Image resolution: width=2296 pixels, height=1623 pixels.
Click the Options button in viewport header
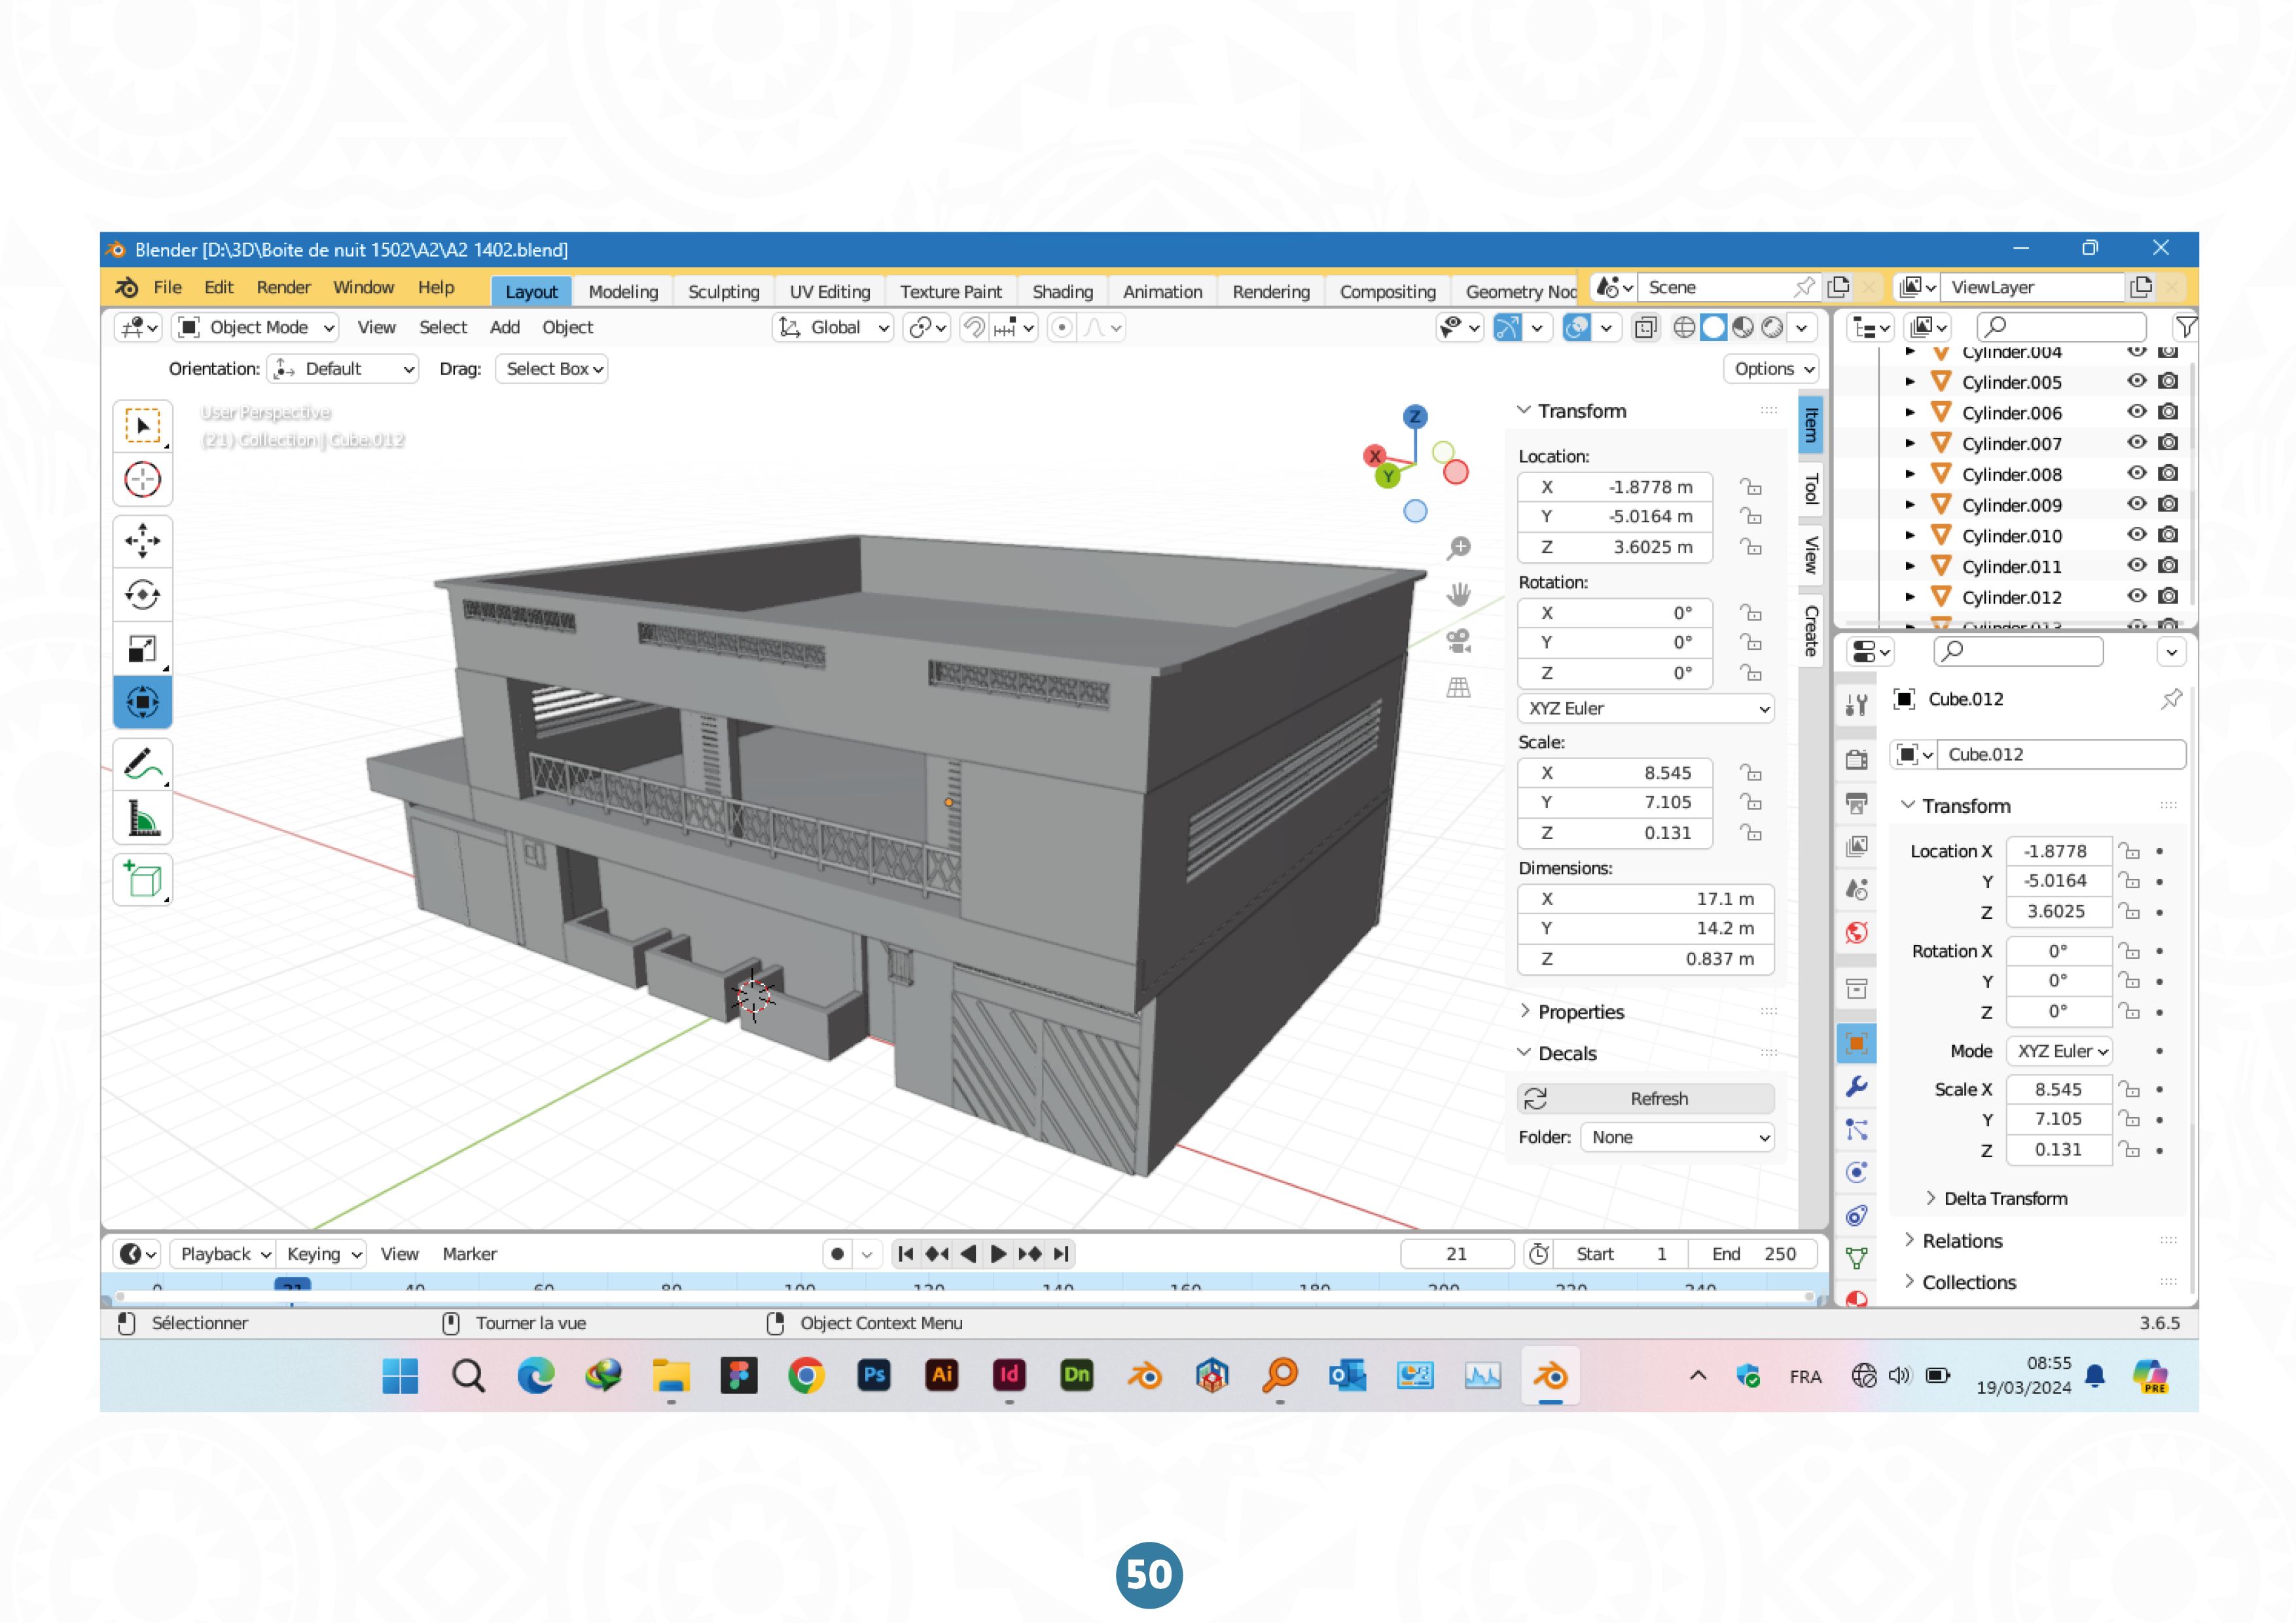[x=1772, y=369]
